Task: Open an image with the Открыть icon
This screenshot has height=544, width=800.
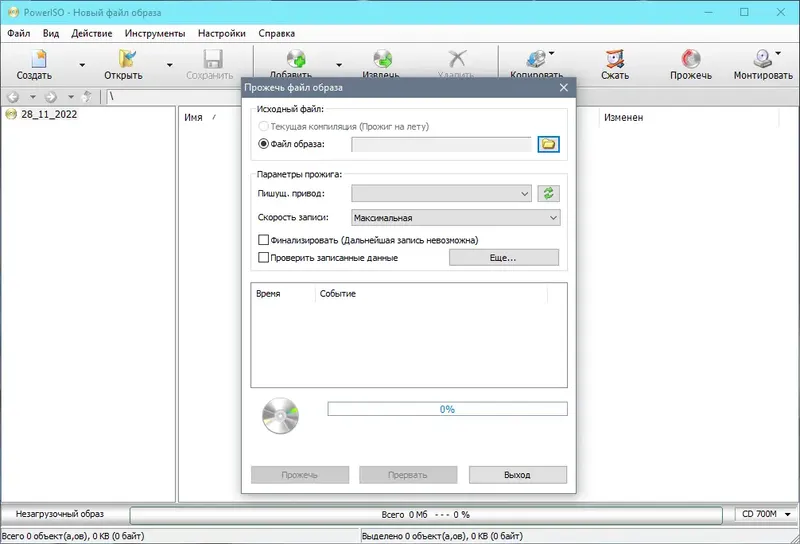Action: pyautogui.click(x=127, y=59)
